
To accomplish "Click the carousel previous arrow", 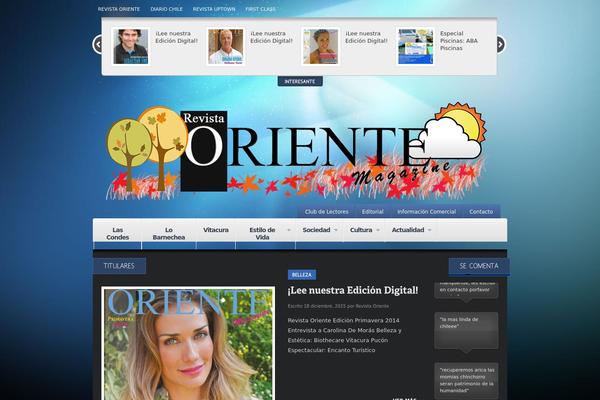I will (x=98, y=44).
